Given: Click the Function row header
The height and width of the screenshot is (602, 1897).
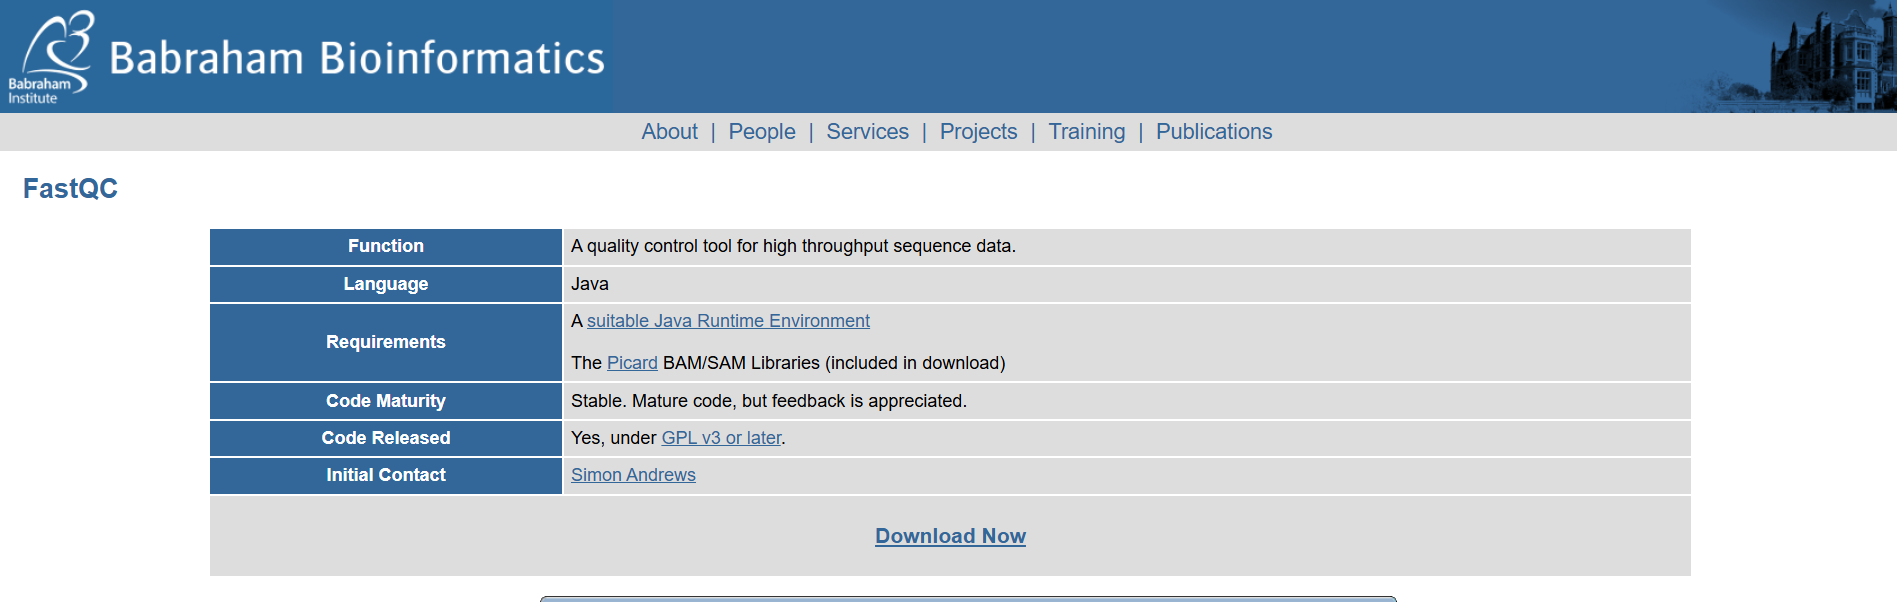Looking at the screenshot, I should click(x=386, y=246).
